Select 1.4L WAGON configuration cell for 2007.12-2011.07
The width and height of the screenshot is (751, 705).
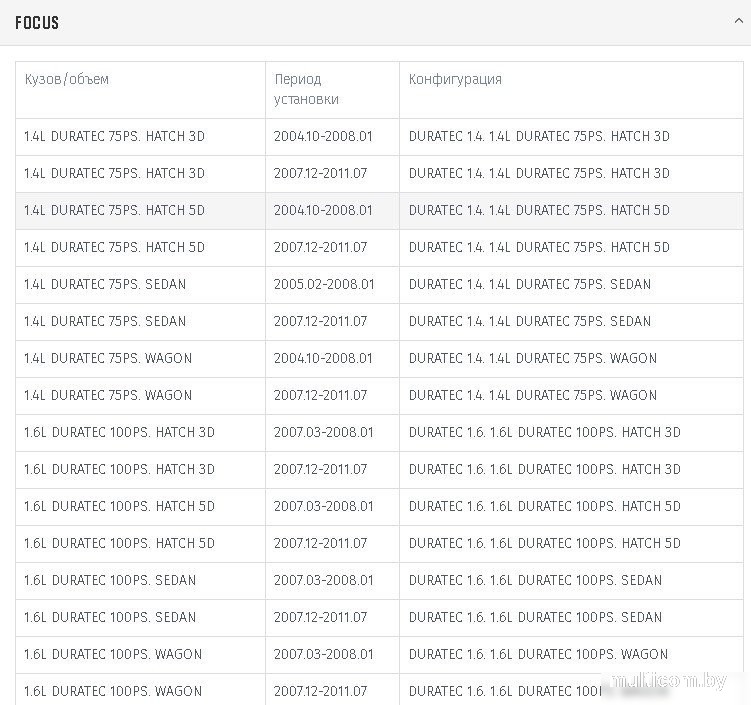[x=533, y=395]
